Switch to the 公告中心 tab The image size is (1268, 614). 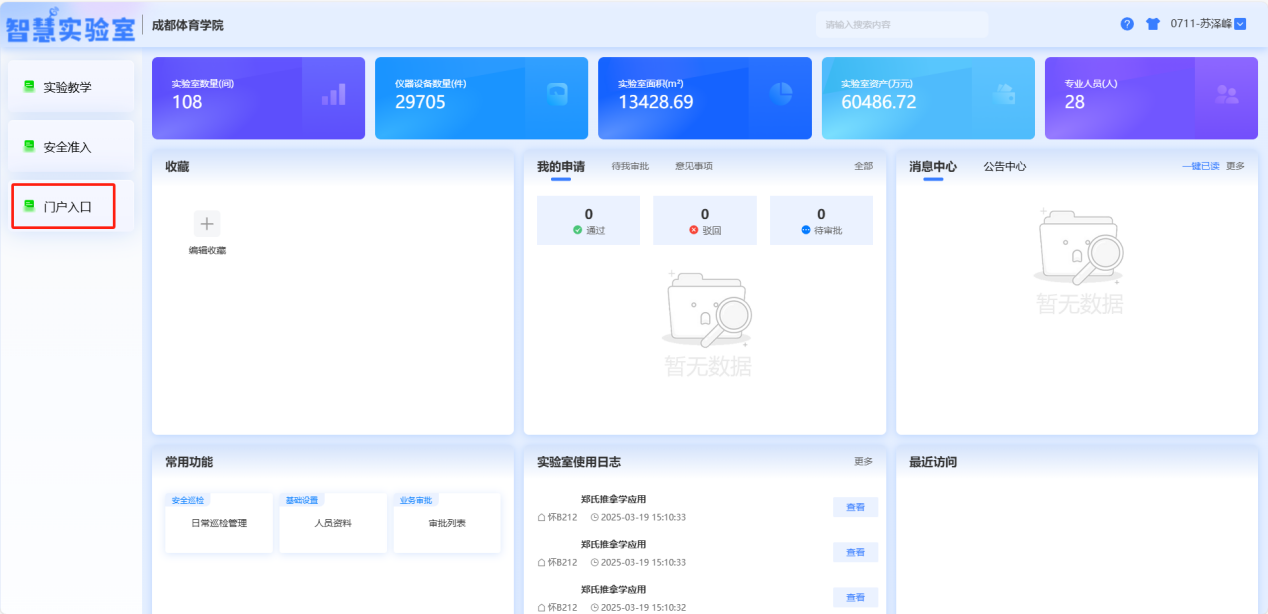coord(1004,167)
